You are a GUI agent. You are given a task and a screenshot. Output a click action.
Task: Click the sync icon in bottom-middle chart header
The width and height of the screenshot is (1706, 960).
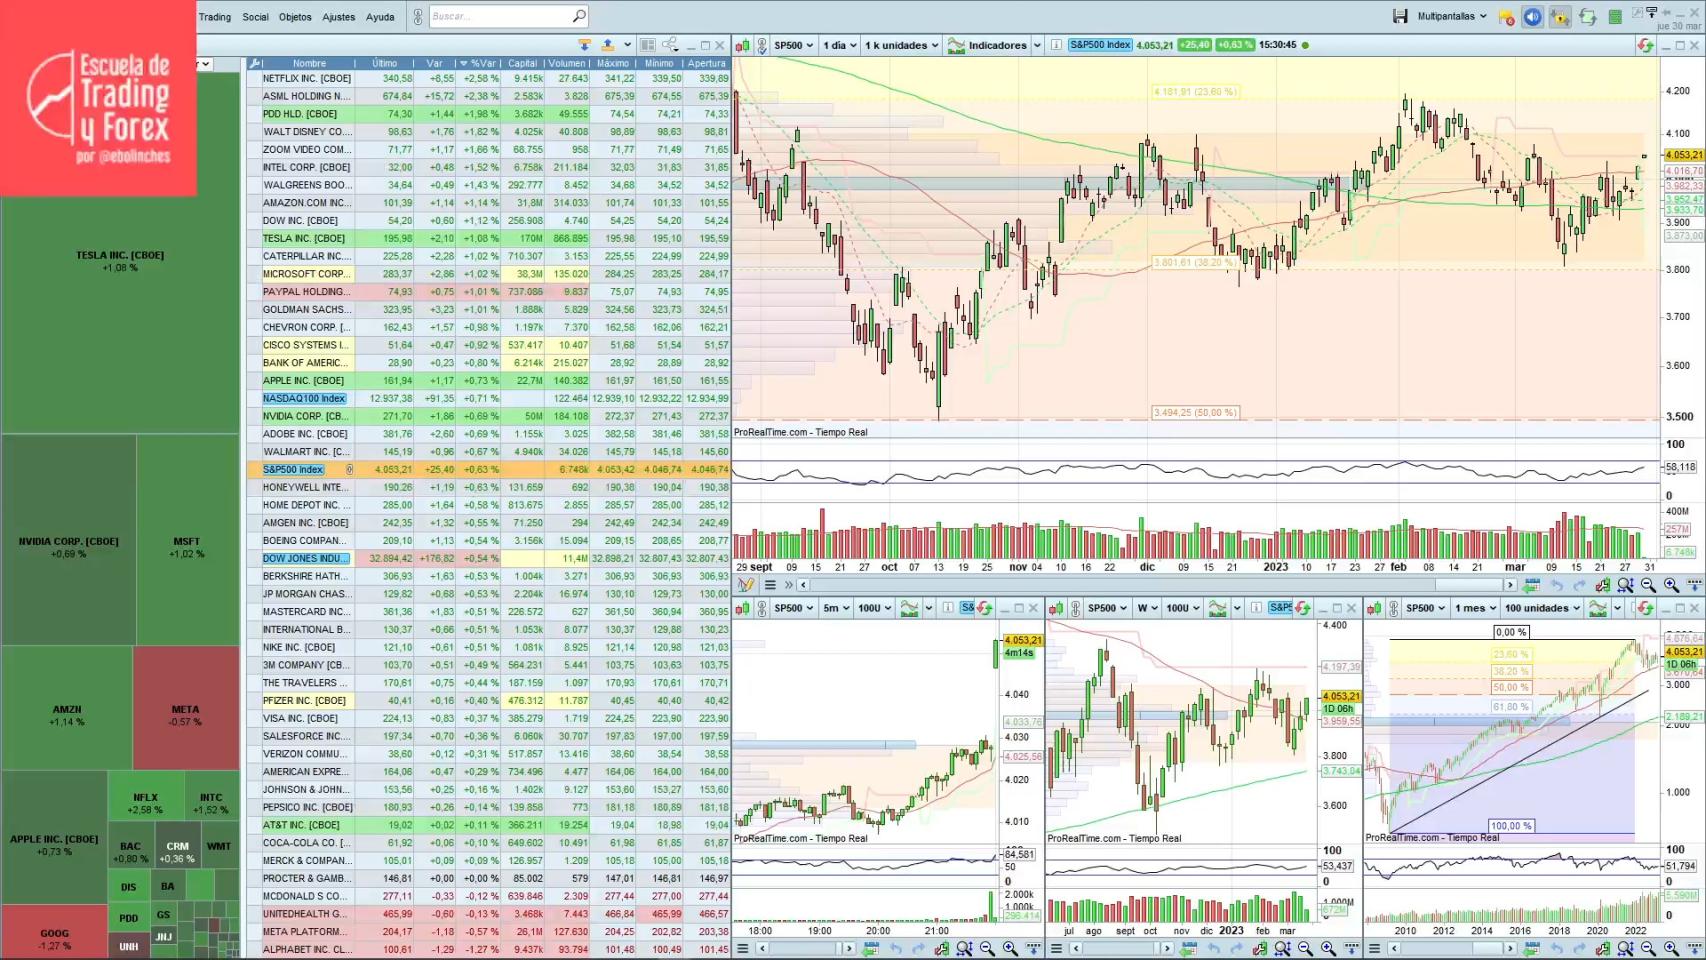coord(1302,608)
